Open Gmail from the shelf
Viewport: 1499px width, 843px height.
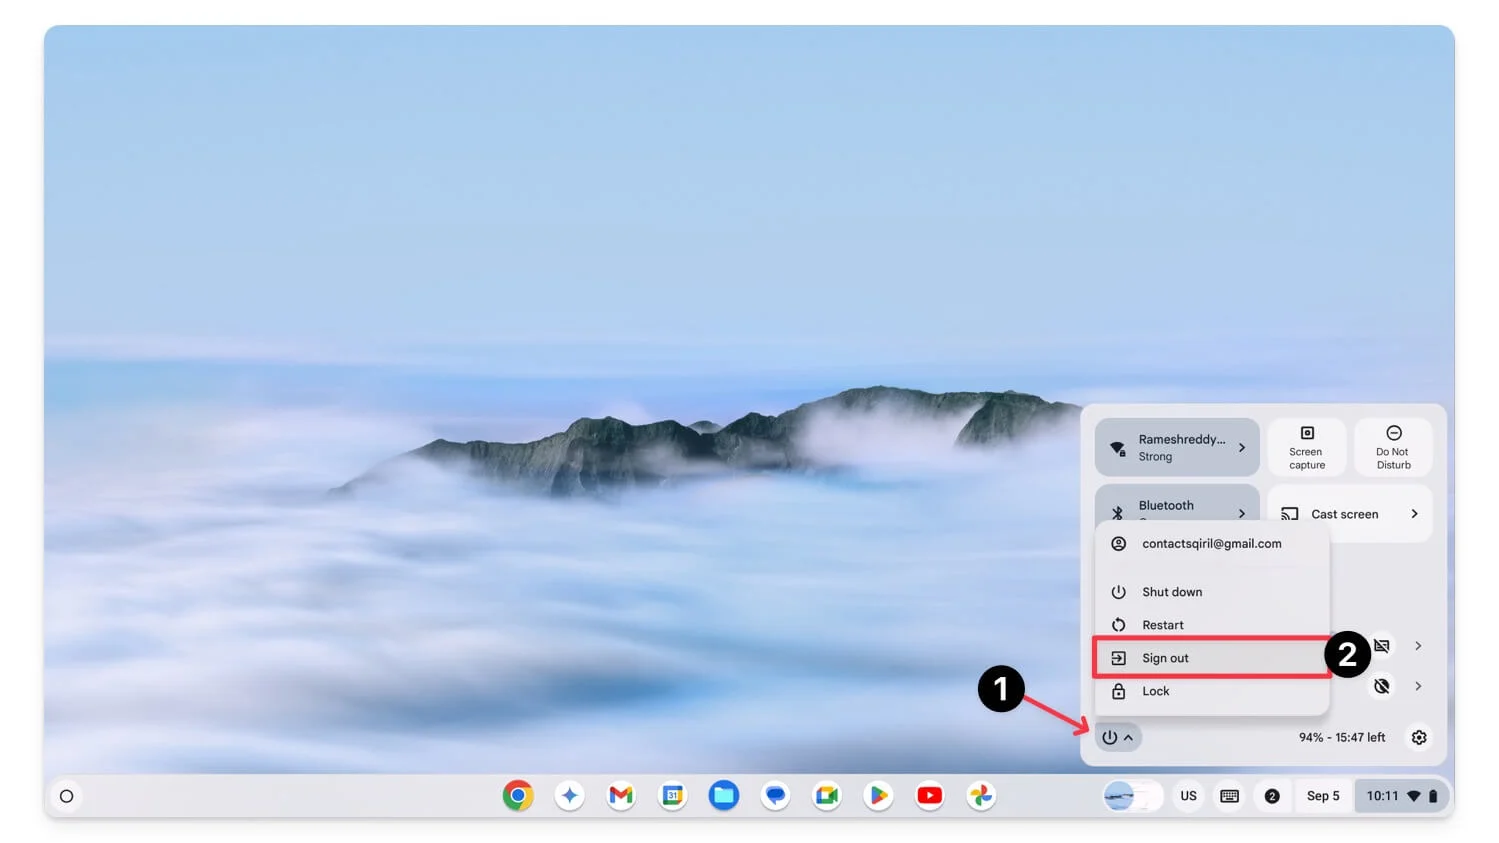click(621, 796)
